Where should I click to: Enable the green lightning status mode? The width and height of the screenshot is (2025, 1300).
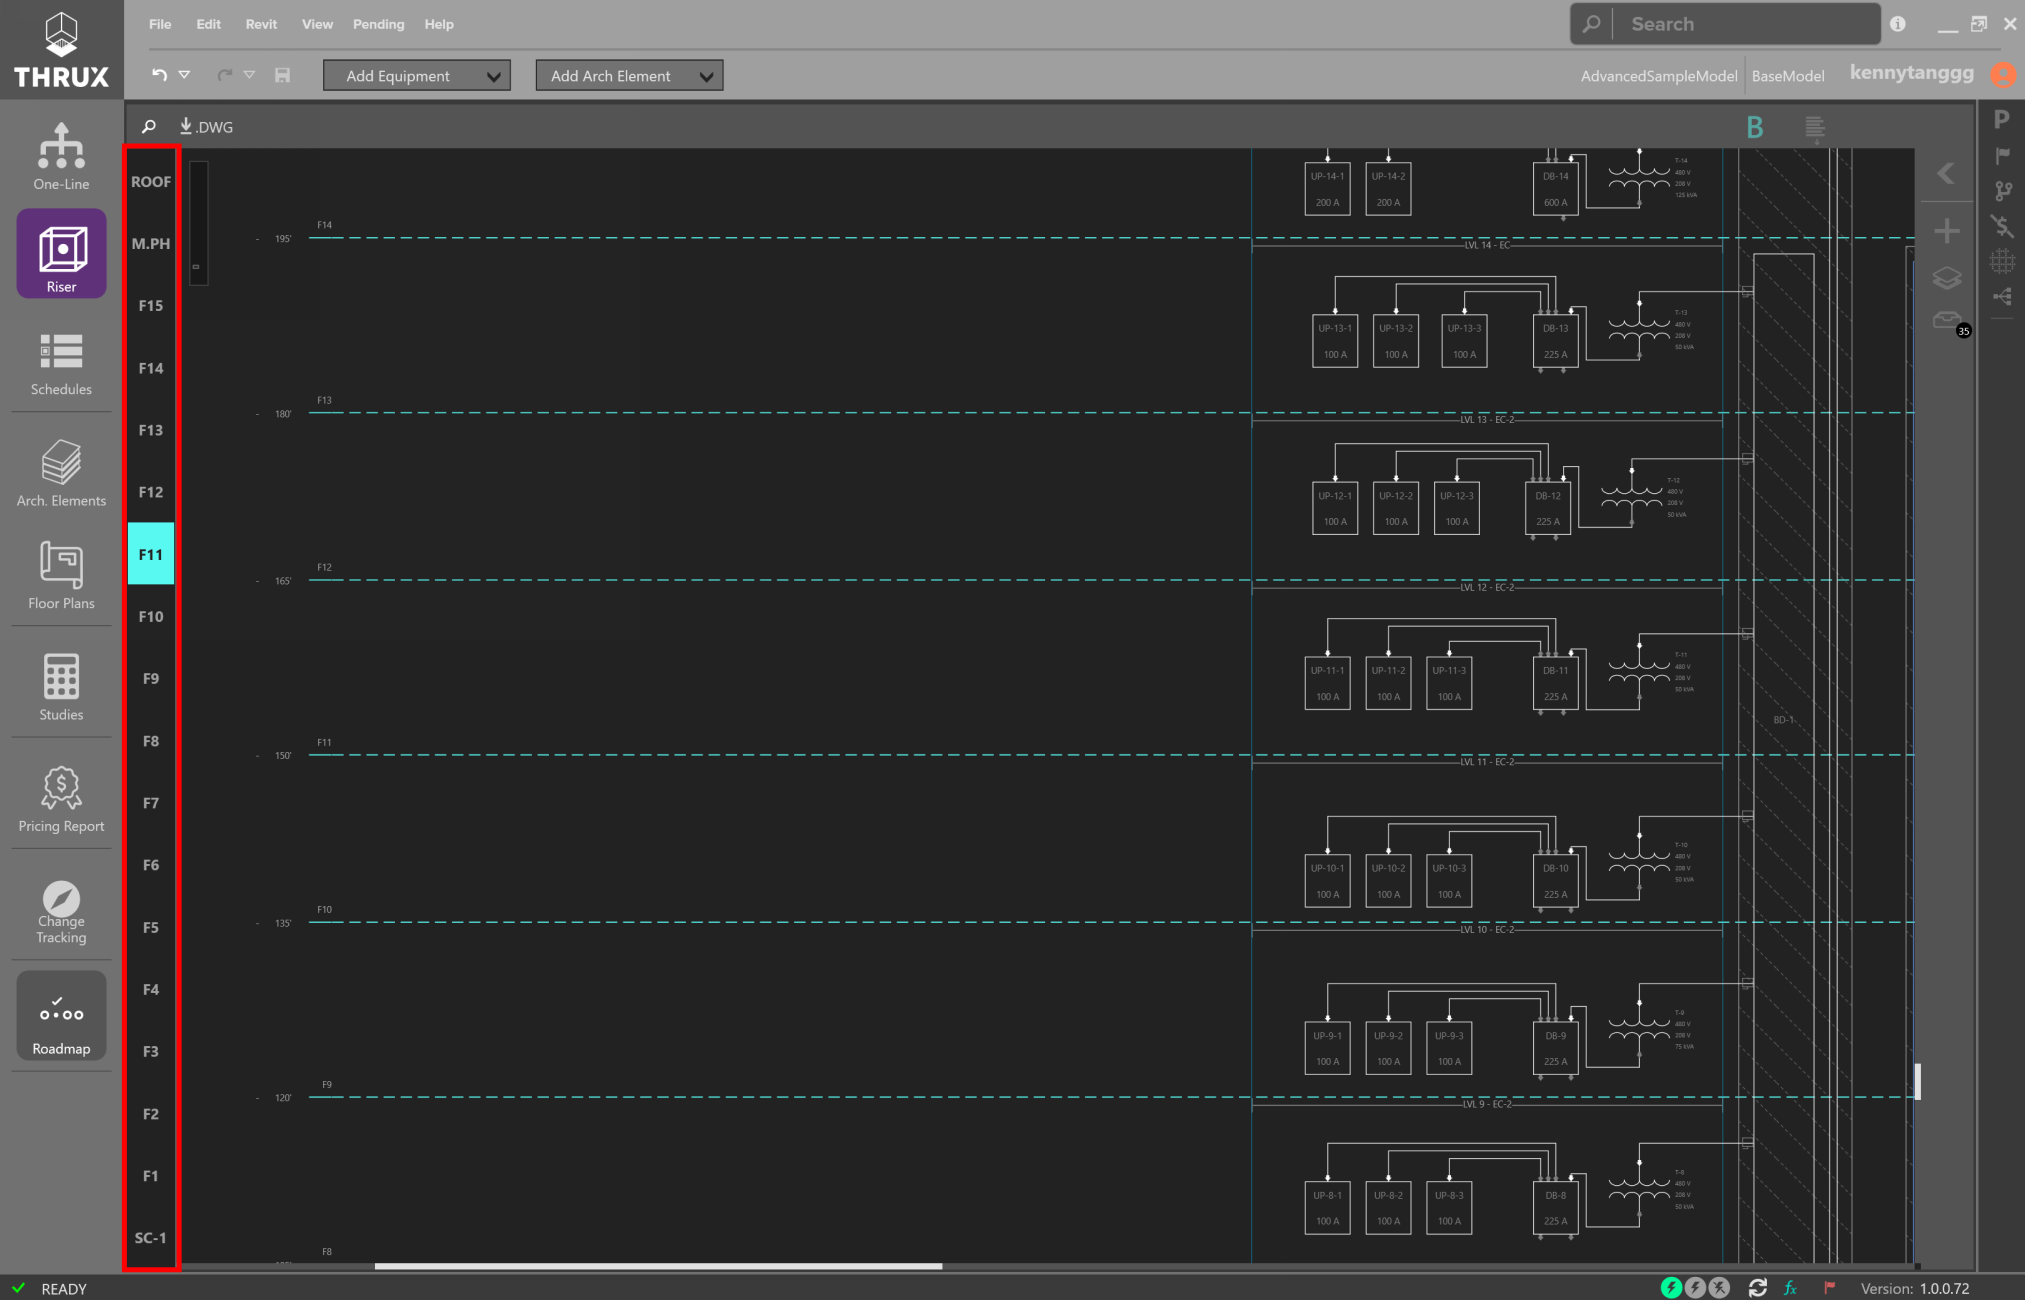pos(1671,1288)
